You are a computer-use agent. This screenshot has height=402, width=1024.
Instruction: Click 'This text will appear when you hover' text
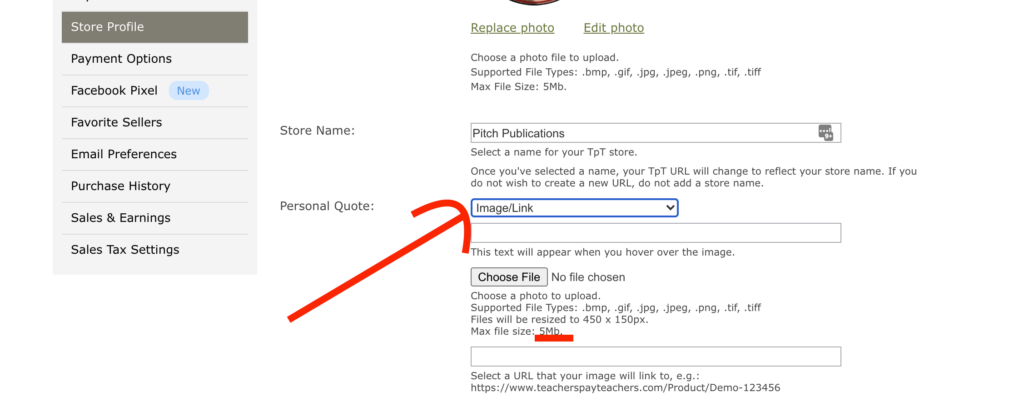pyautogui.click(x=602, y=252)
